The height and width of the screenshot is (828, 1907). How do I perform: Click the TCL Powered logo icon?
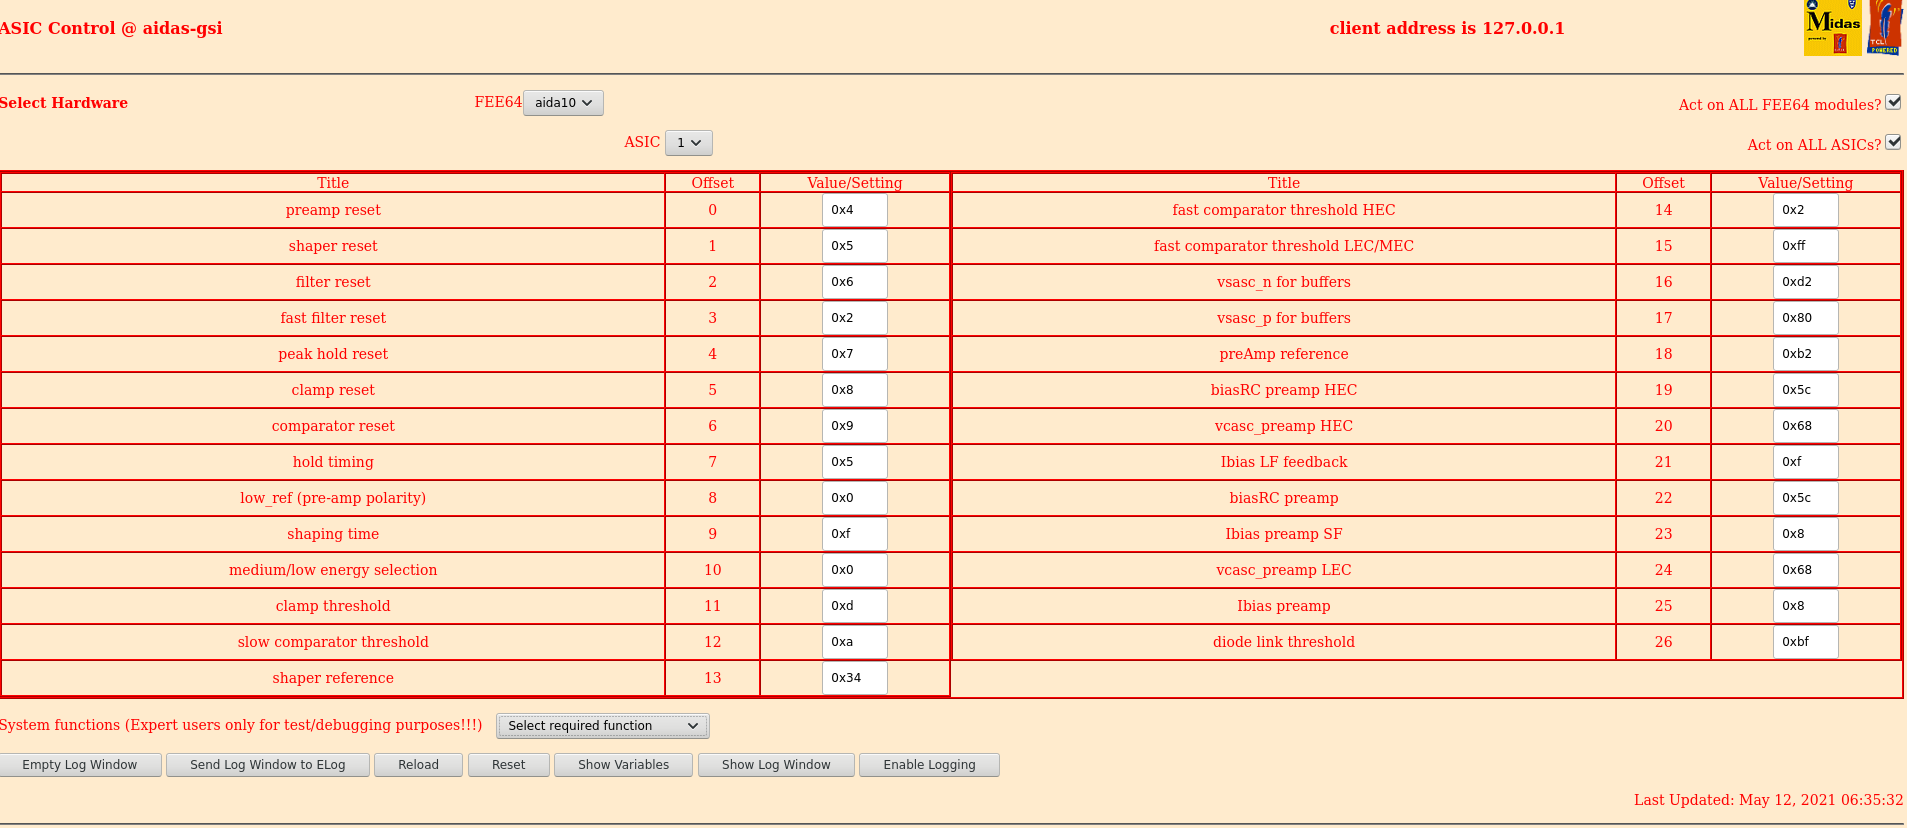pos(1884,28)
